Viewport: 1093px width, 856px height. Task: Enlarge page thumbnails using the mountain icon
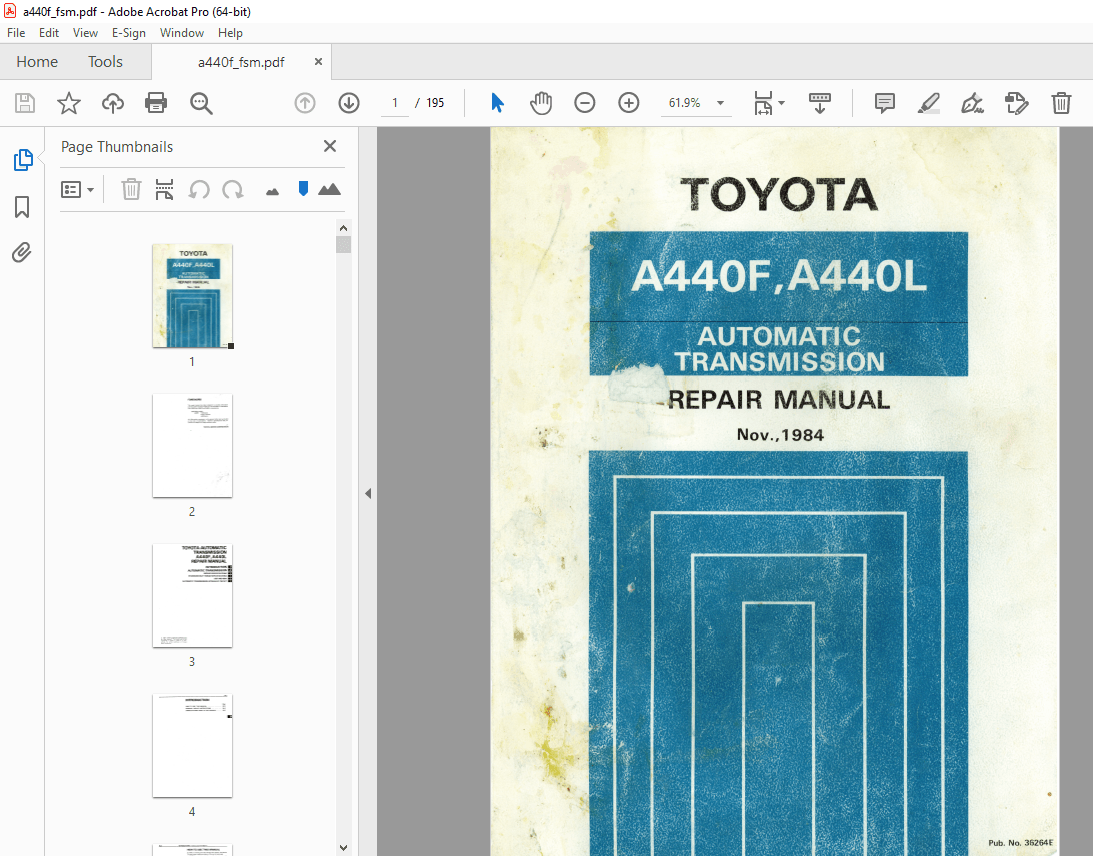point(330,189)
